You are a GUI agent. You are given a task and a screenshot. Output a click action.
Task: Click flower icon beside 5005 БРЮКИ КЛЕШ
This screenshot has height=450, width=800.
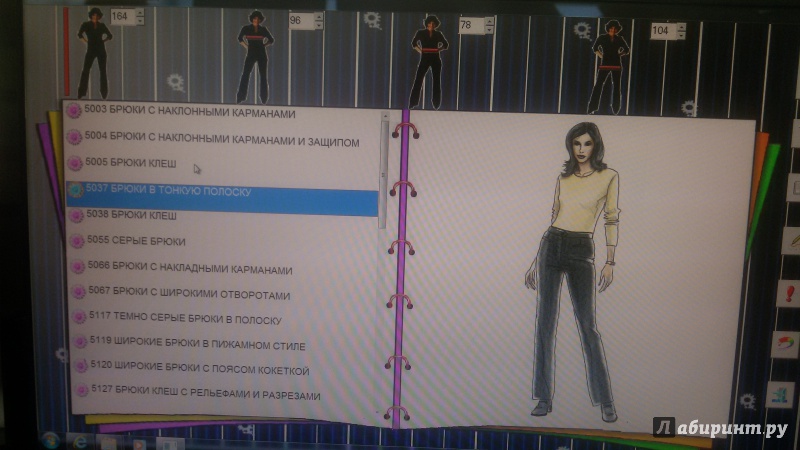pyautogui.click(x=75, y=163)
